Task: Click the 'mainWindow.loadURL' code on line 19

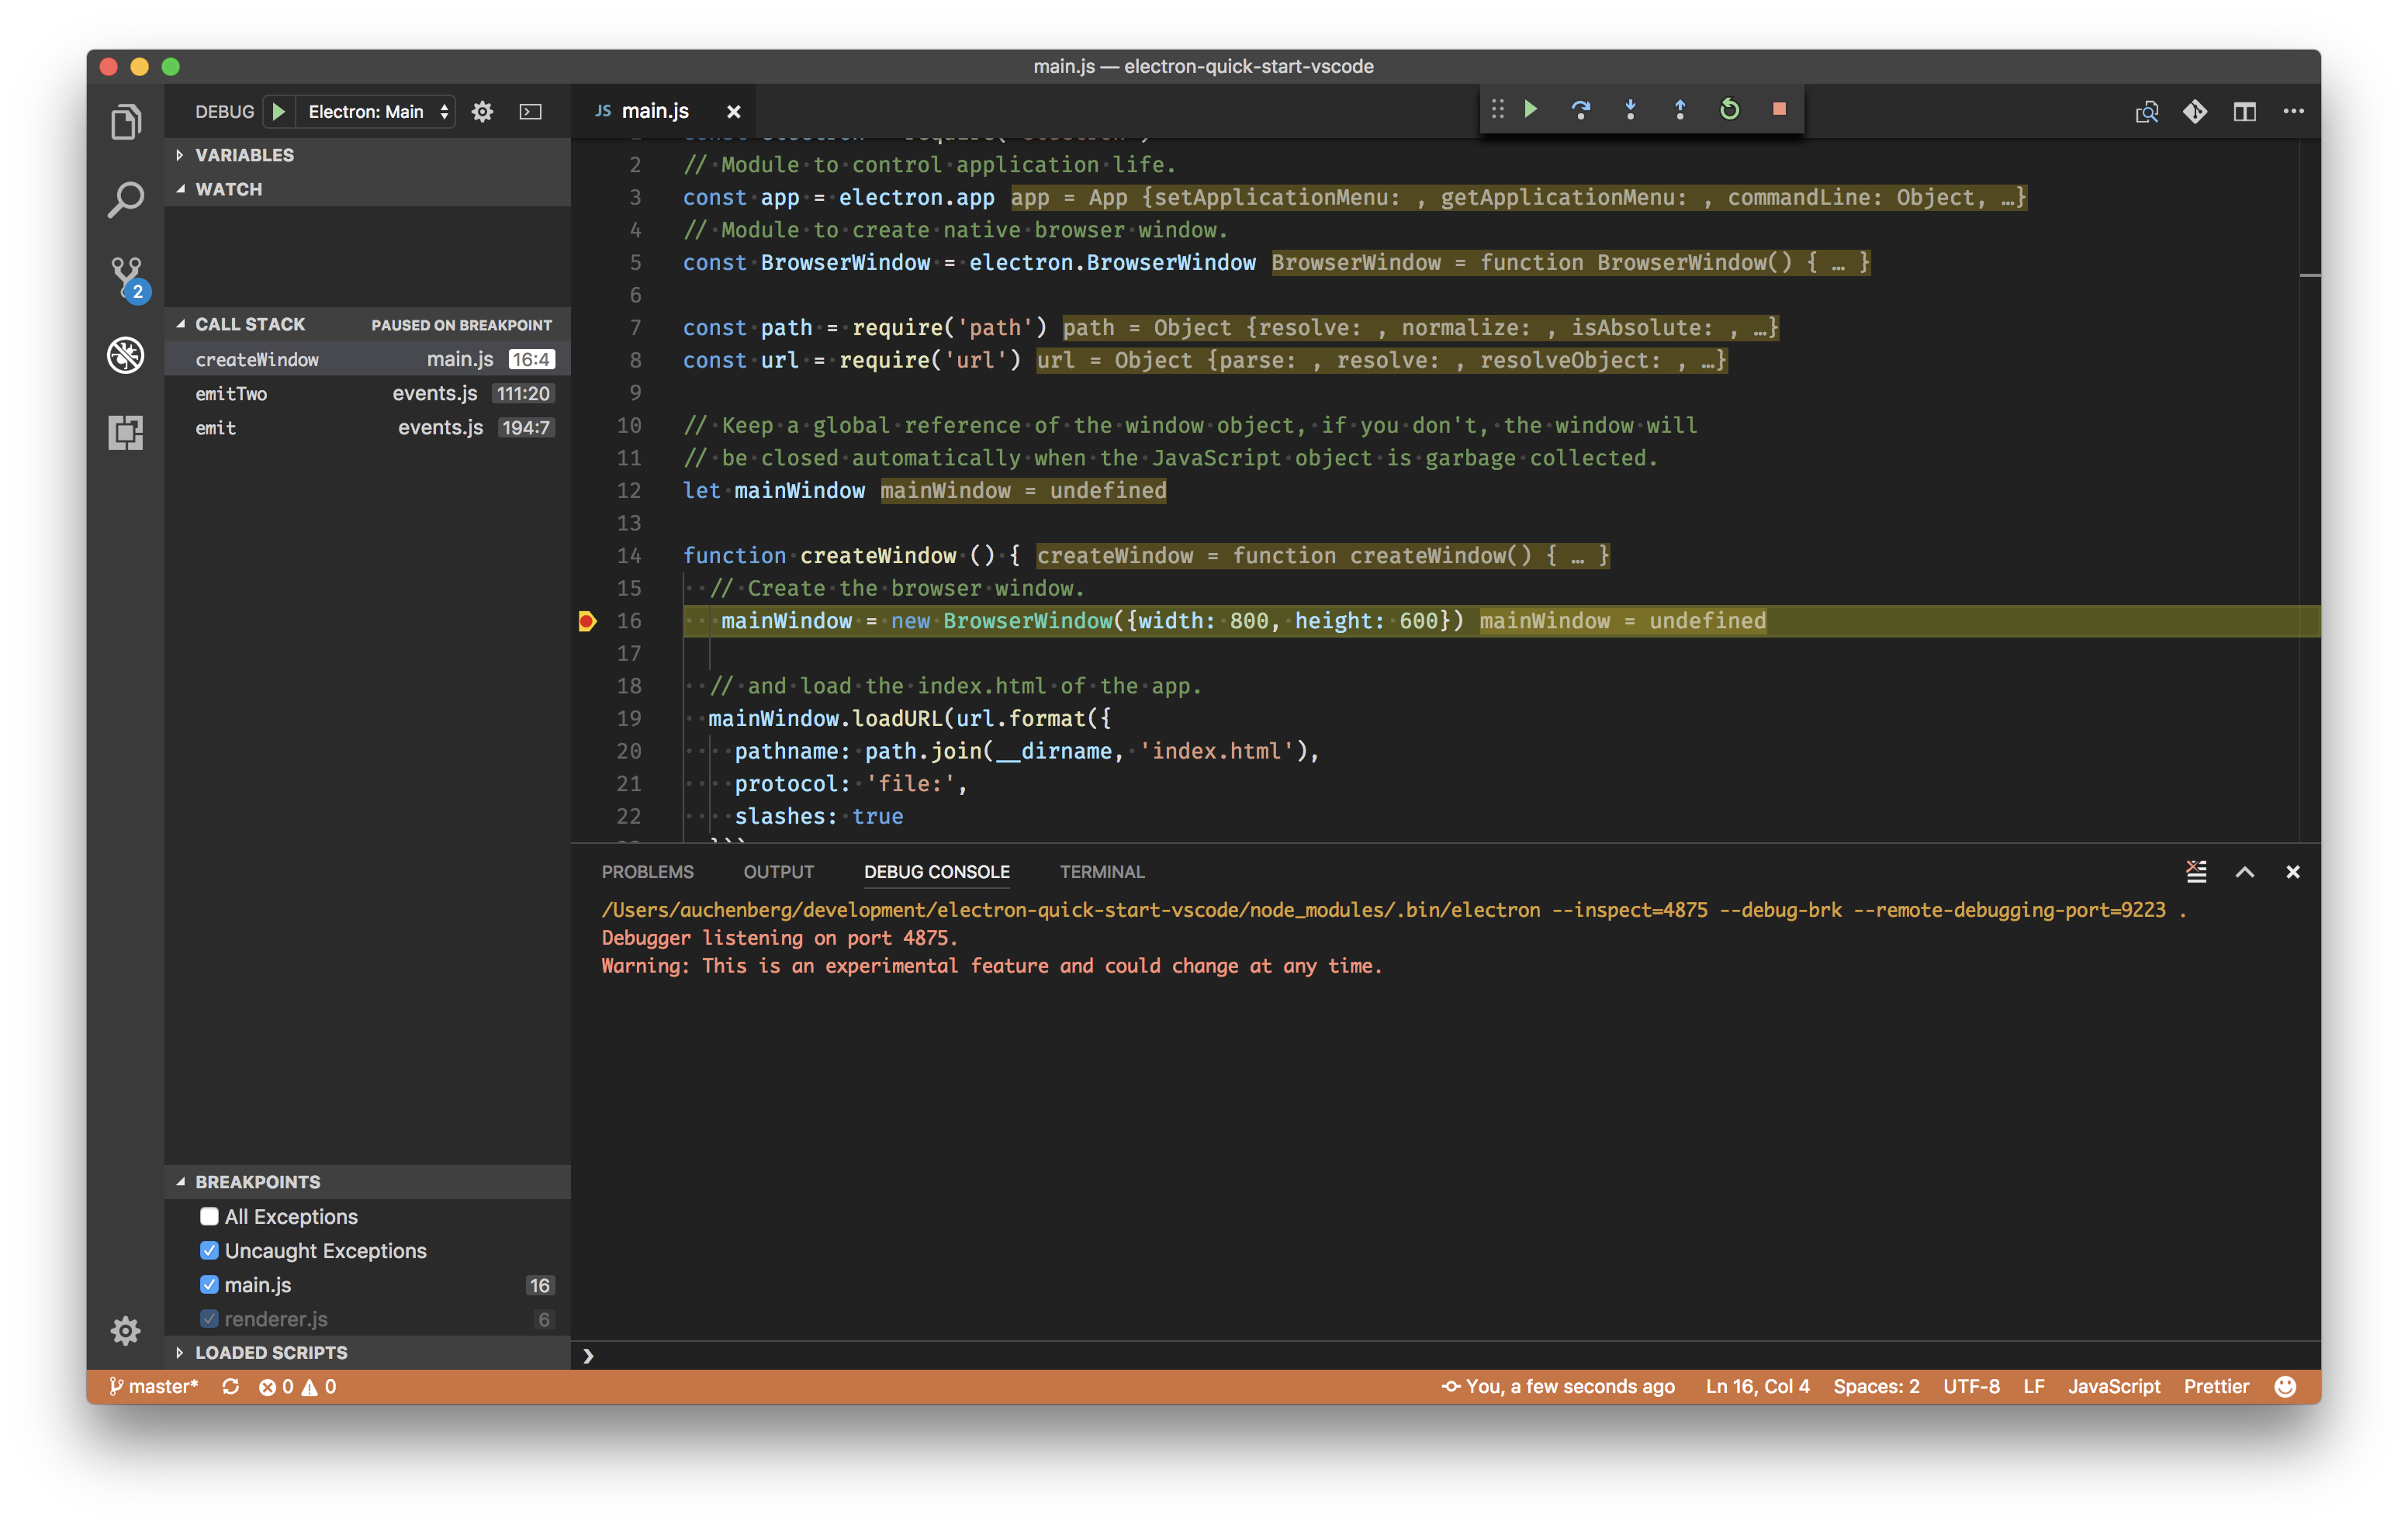Action: (826, 718)
